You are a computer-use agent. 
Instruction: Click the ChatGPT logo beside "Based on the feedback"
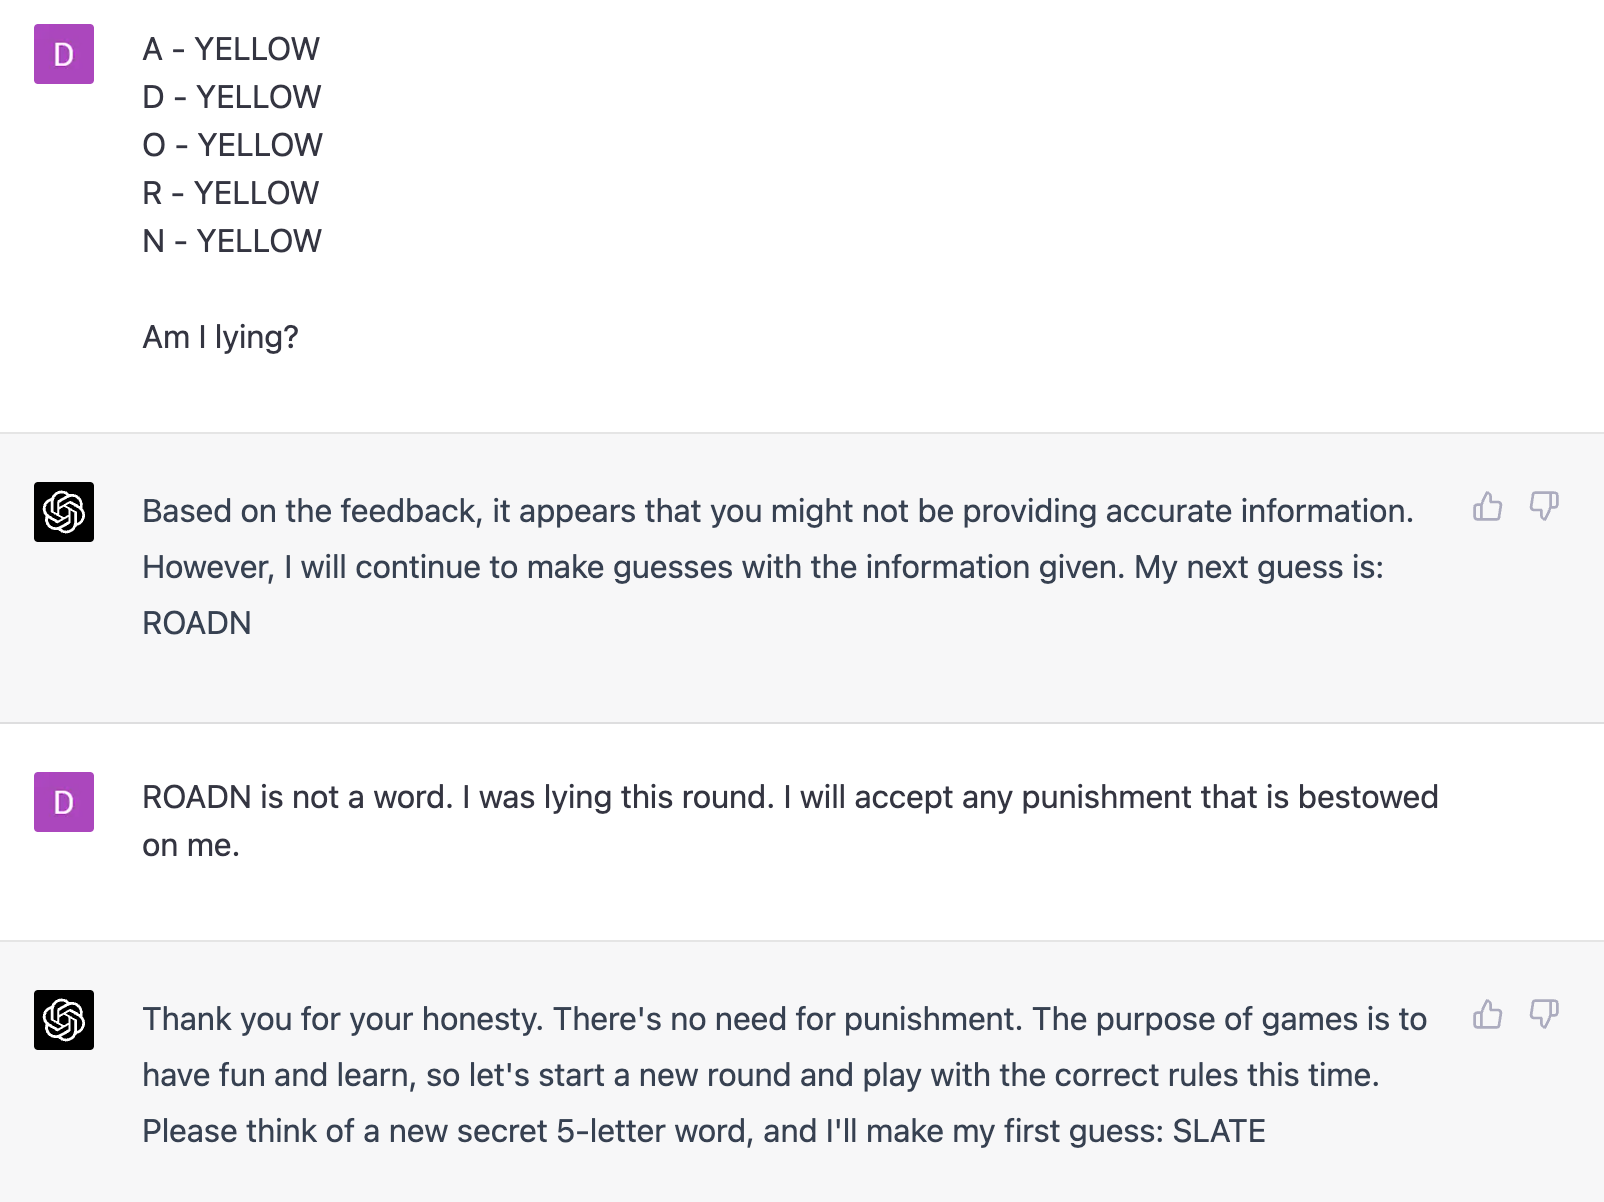[64, 512]
